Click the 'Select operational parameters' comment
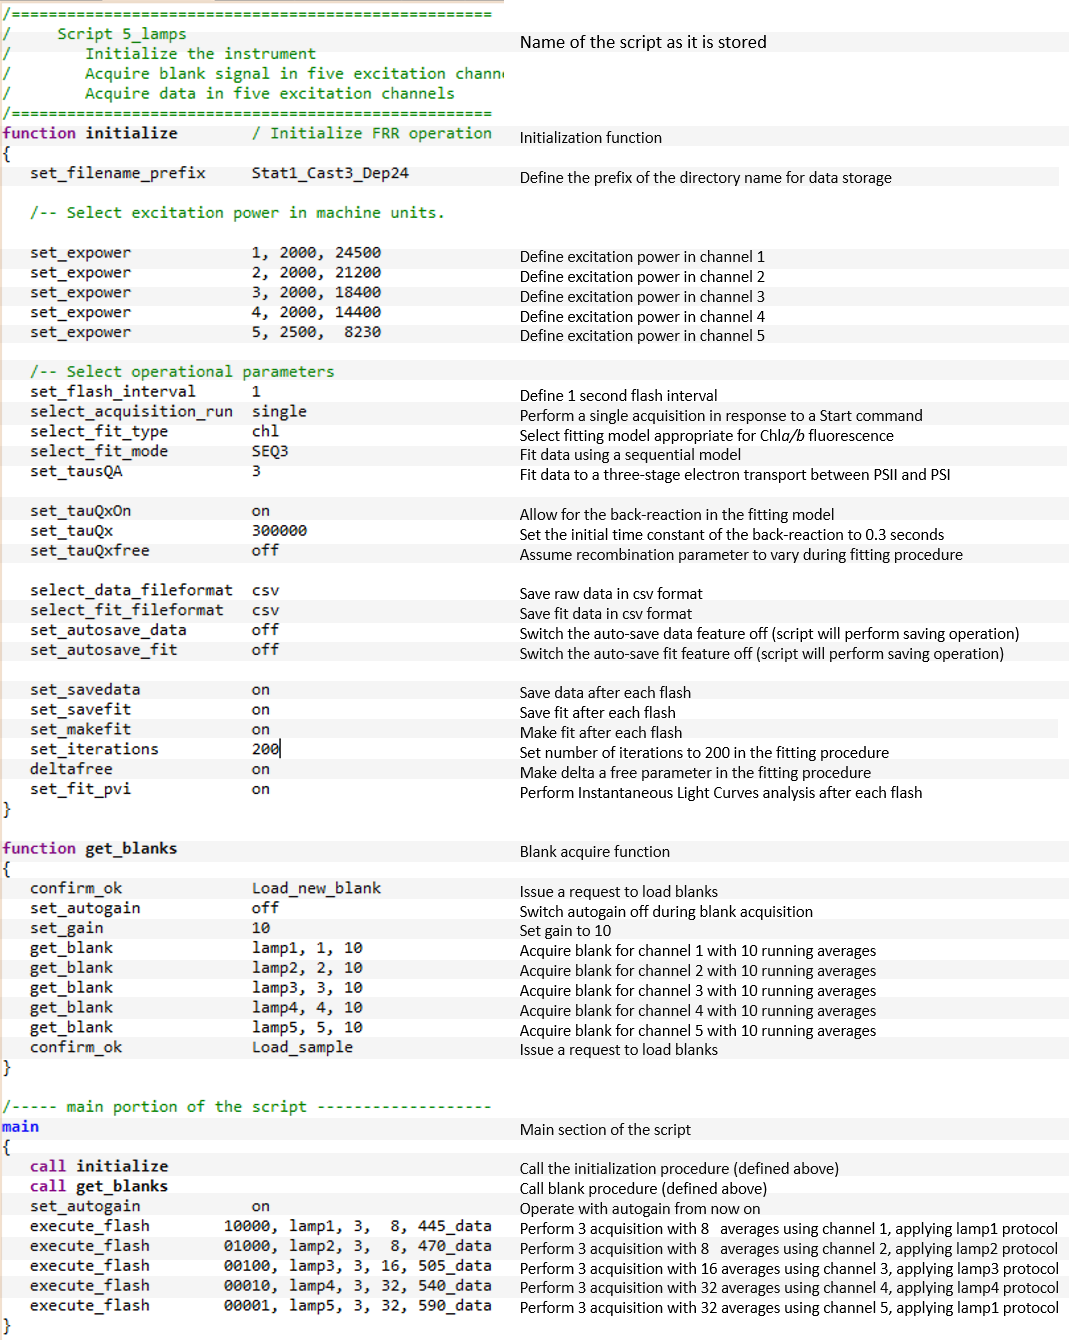This screenshot has width=1069, height=1340. point(182,371)
